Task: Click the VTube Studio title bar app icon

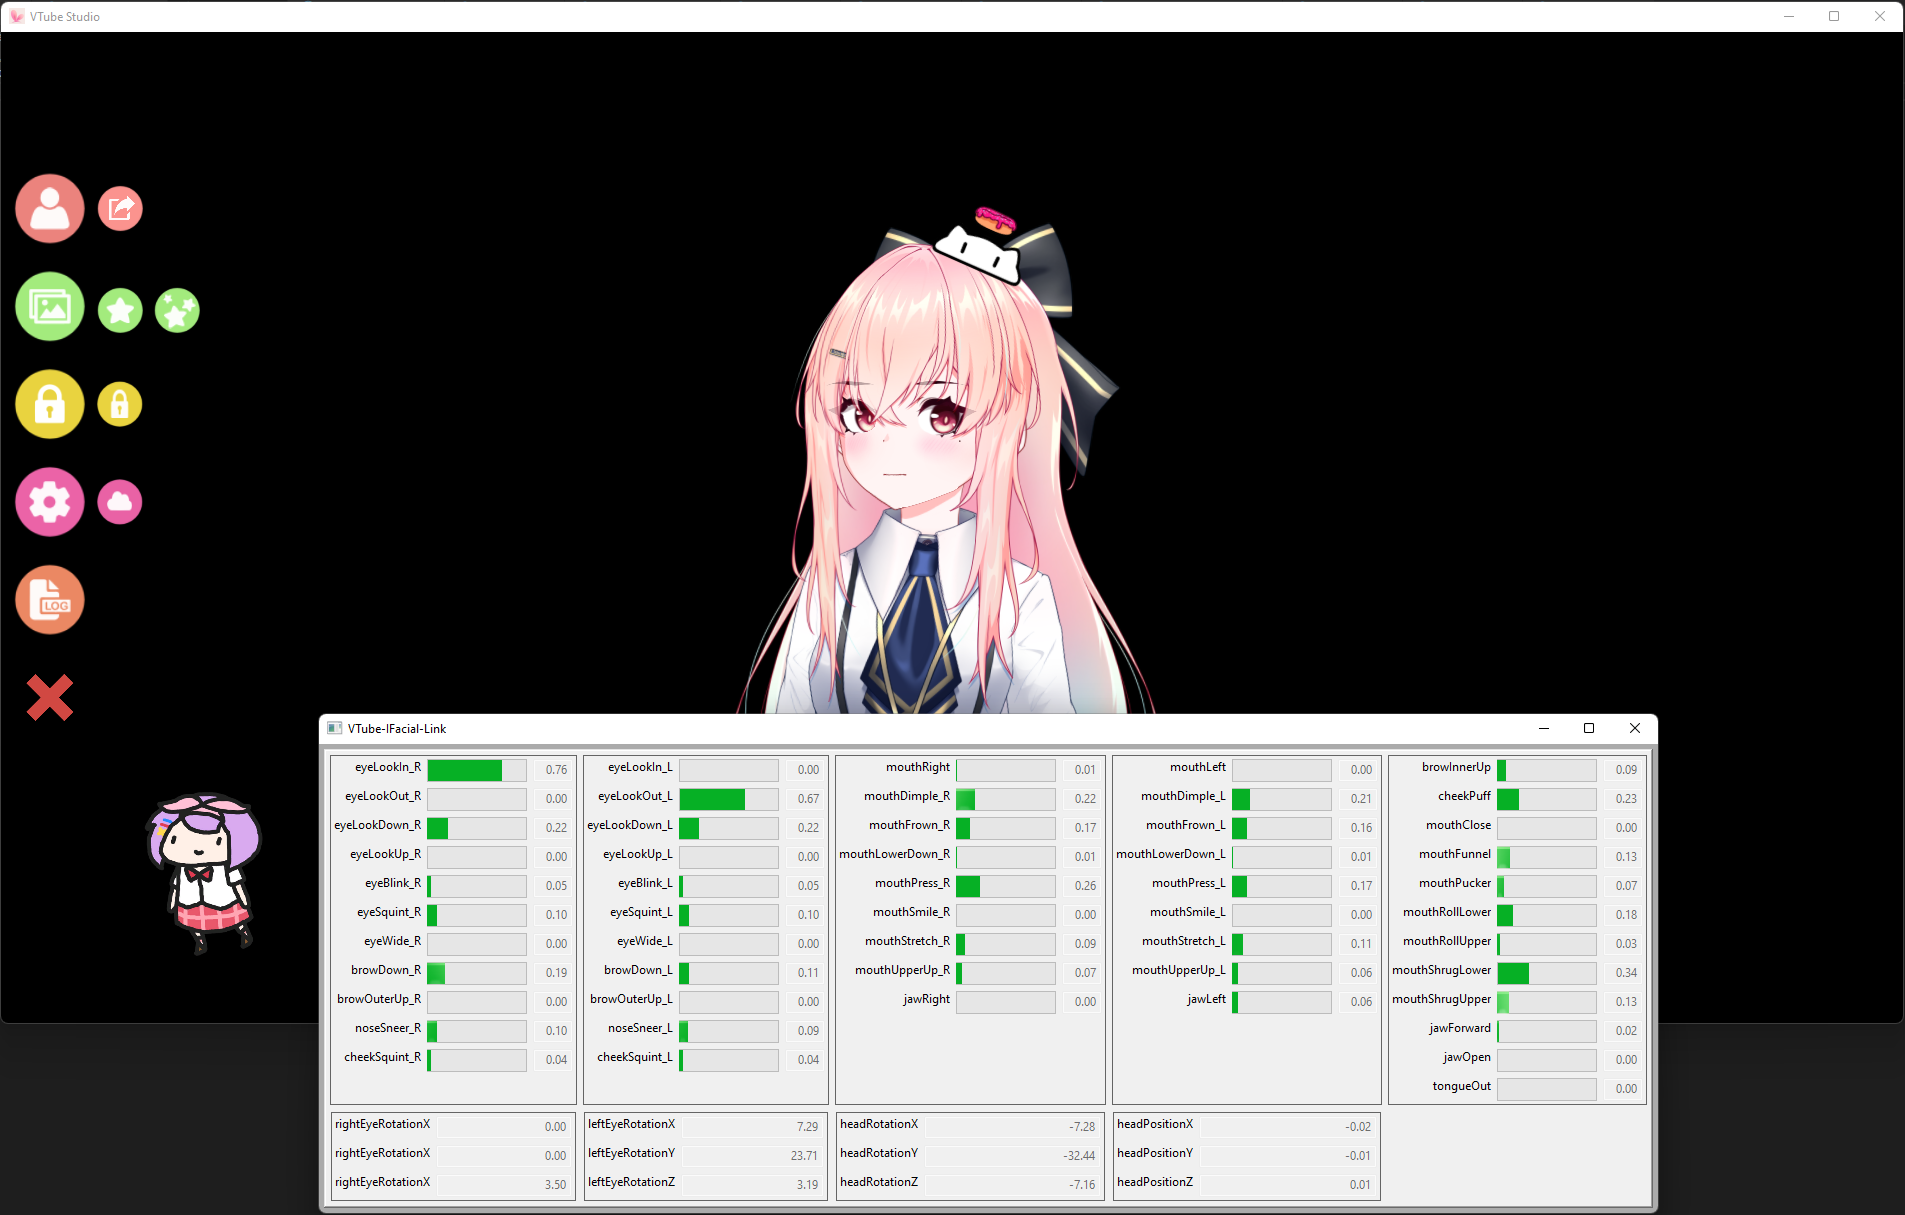Action: 16,16
